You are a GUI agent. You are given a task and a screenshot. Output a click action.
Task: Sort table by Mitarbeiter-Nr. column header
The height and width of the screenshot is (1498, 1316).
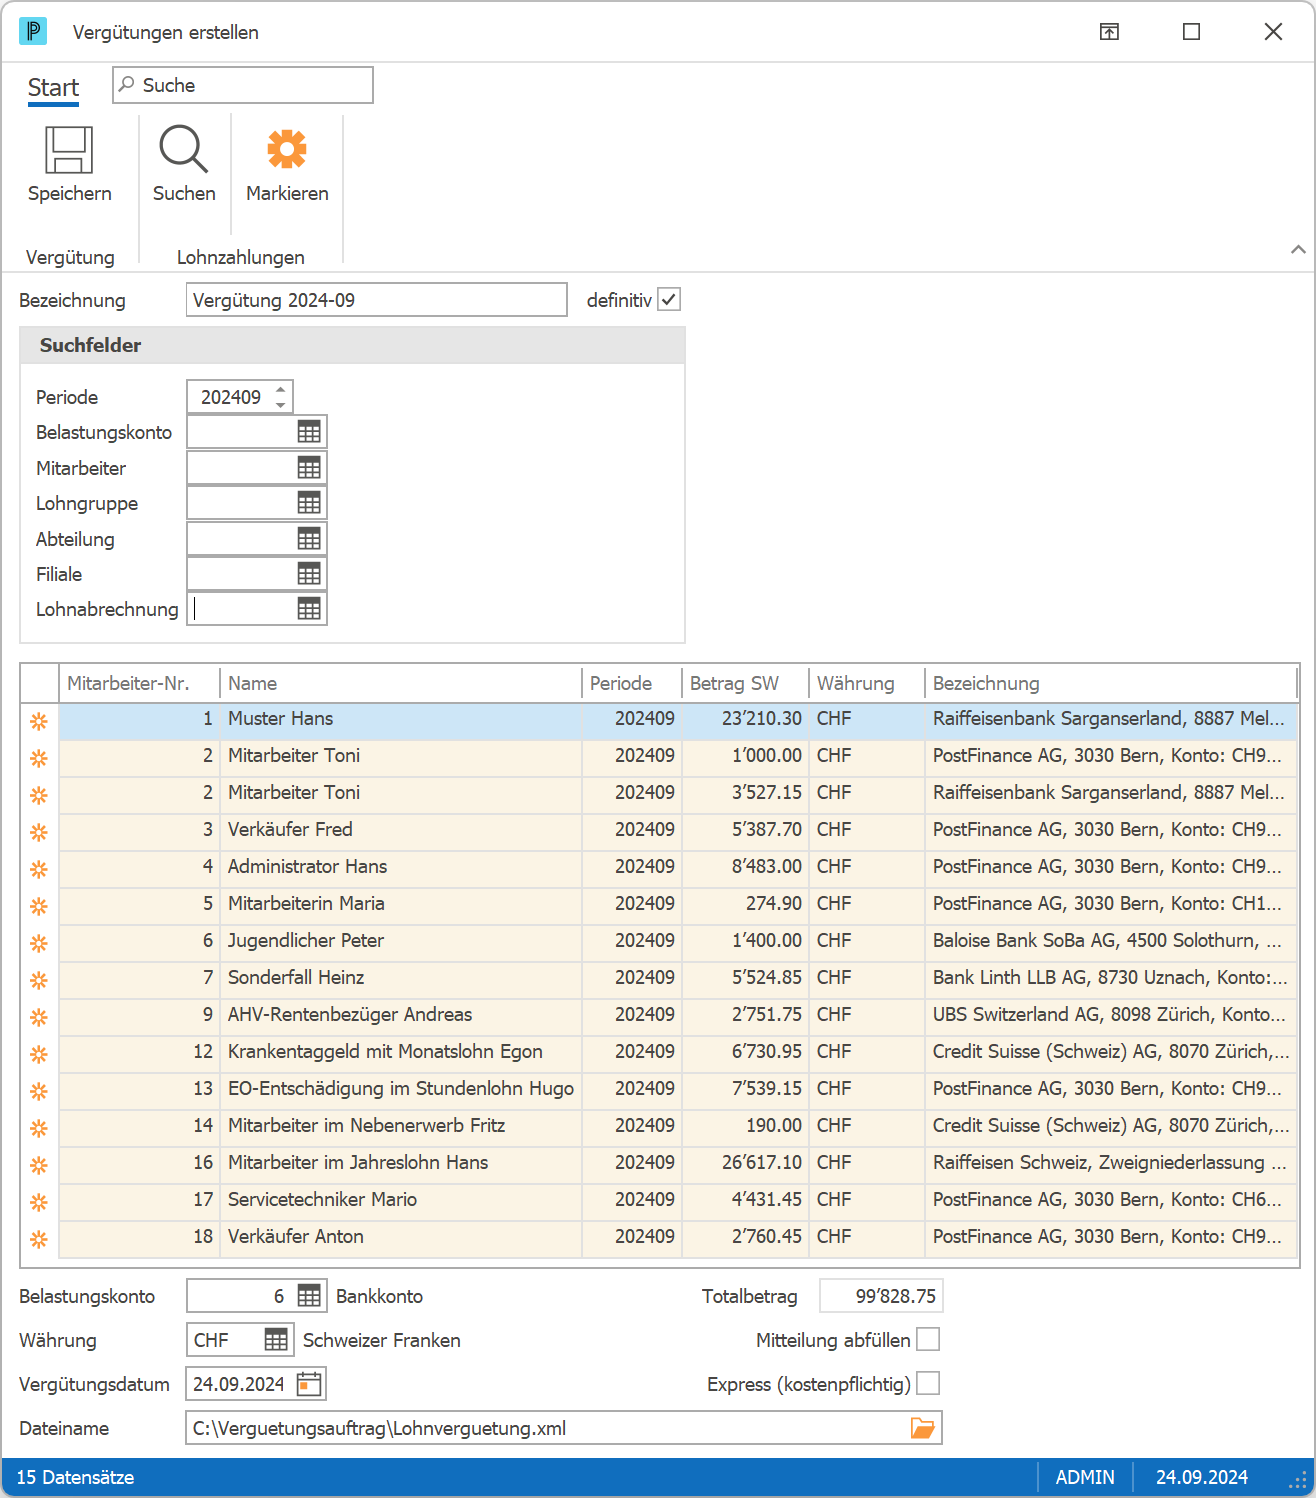coord(139,683)
